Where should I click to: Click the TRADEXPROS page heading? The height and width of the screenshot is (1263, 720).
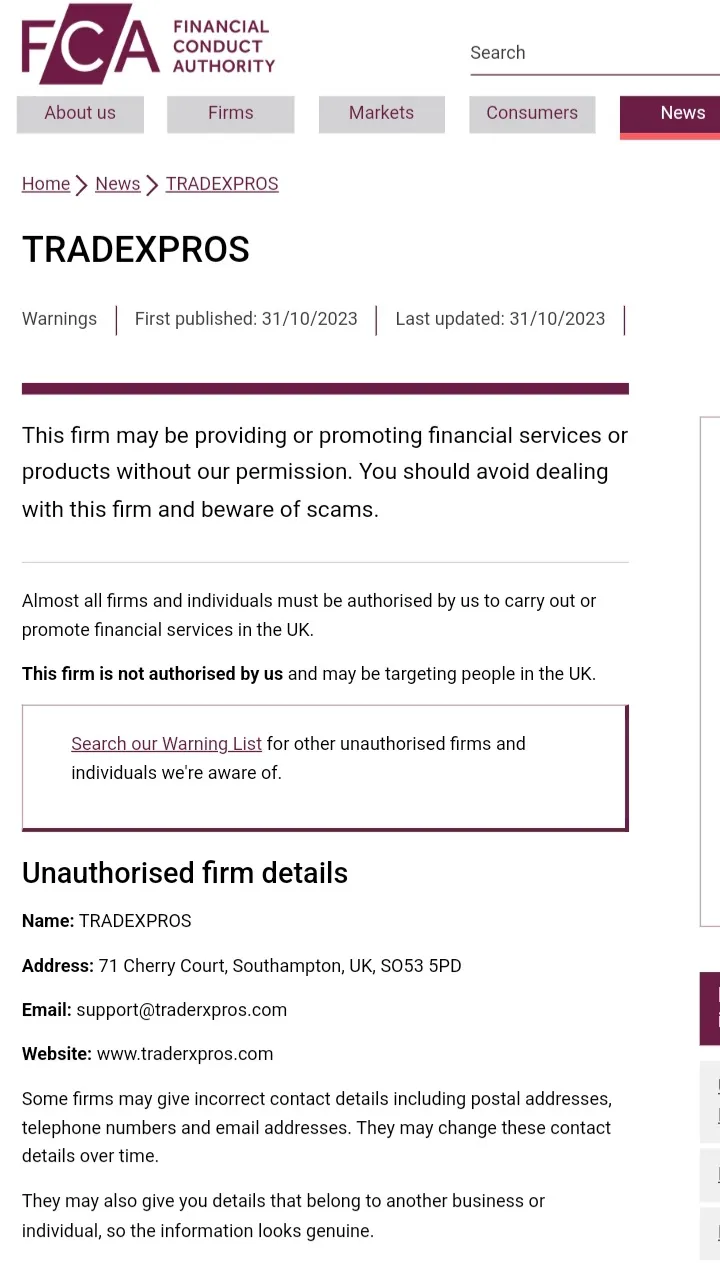(x=136, y=249)
